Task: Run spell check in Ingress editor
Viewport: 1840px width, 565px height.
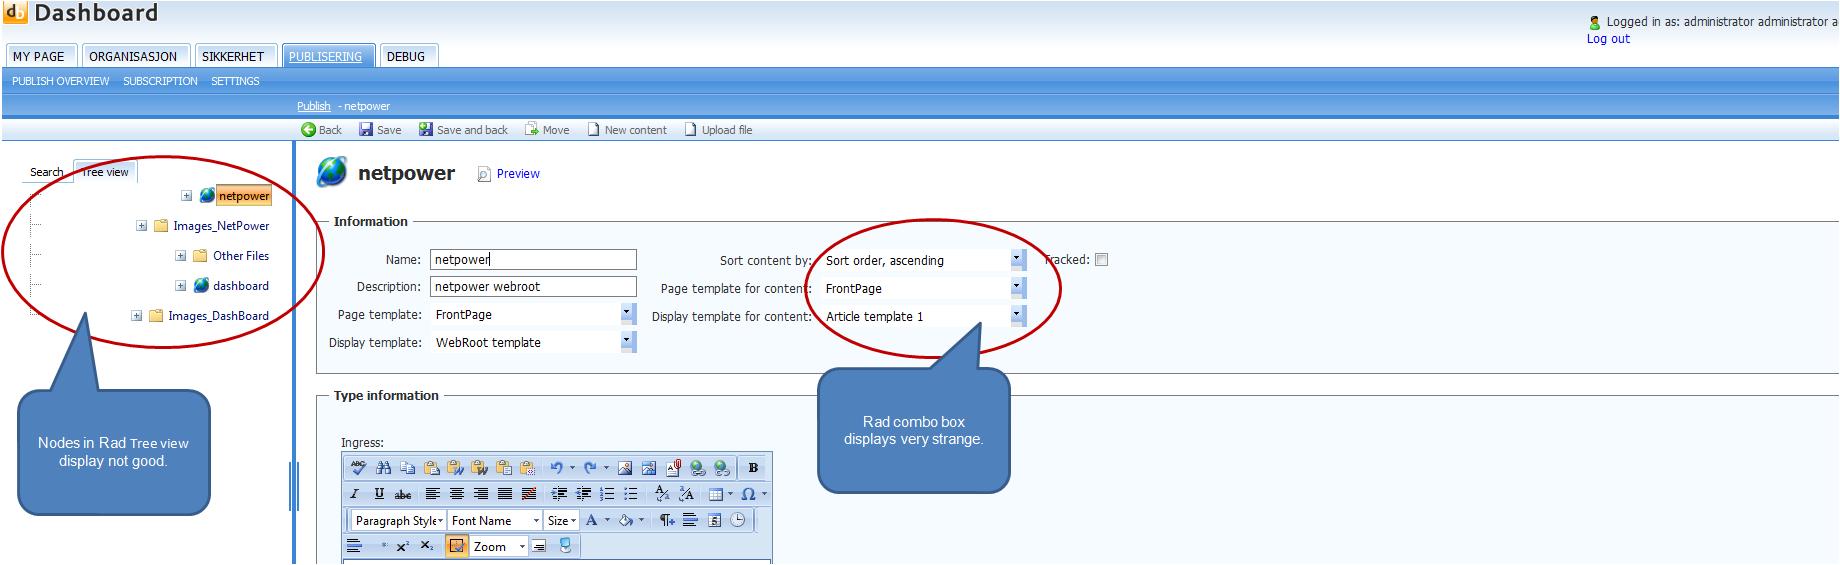Action: (x=358, y=468)
